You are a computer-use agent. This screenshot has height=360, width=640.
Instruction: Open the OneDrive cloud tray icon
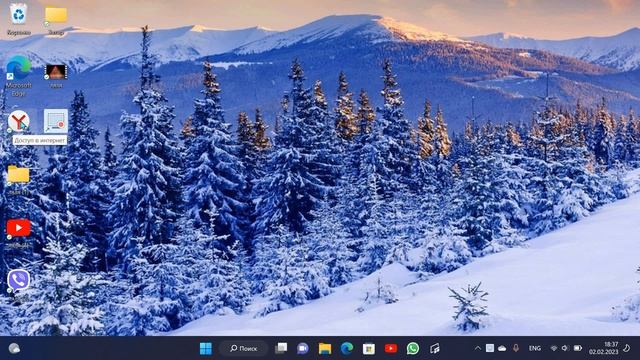coord(502,348)
